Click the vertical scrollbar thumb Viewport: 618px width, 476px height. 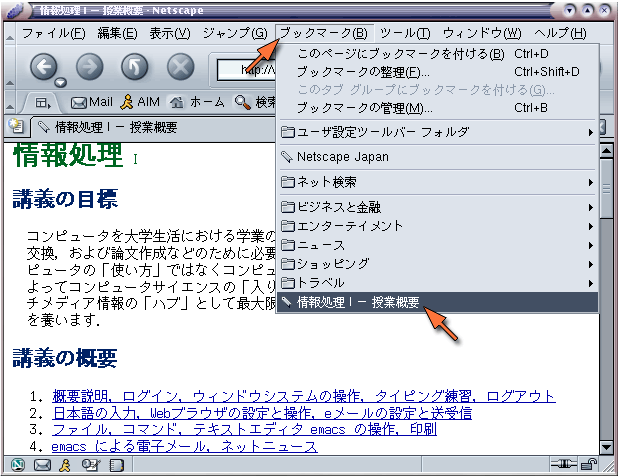[606, 188]
